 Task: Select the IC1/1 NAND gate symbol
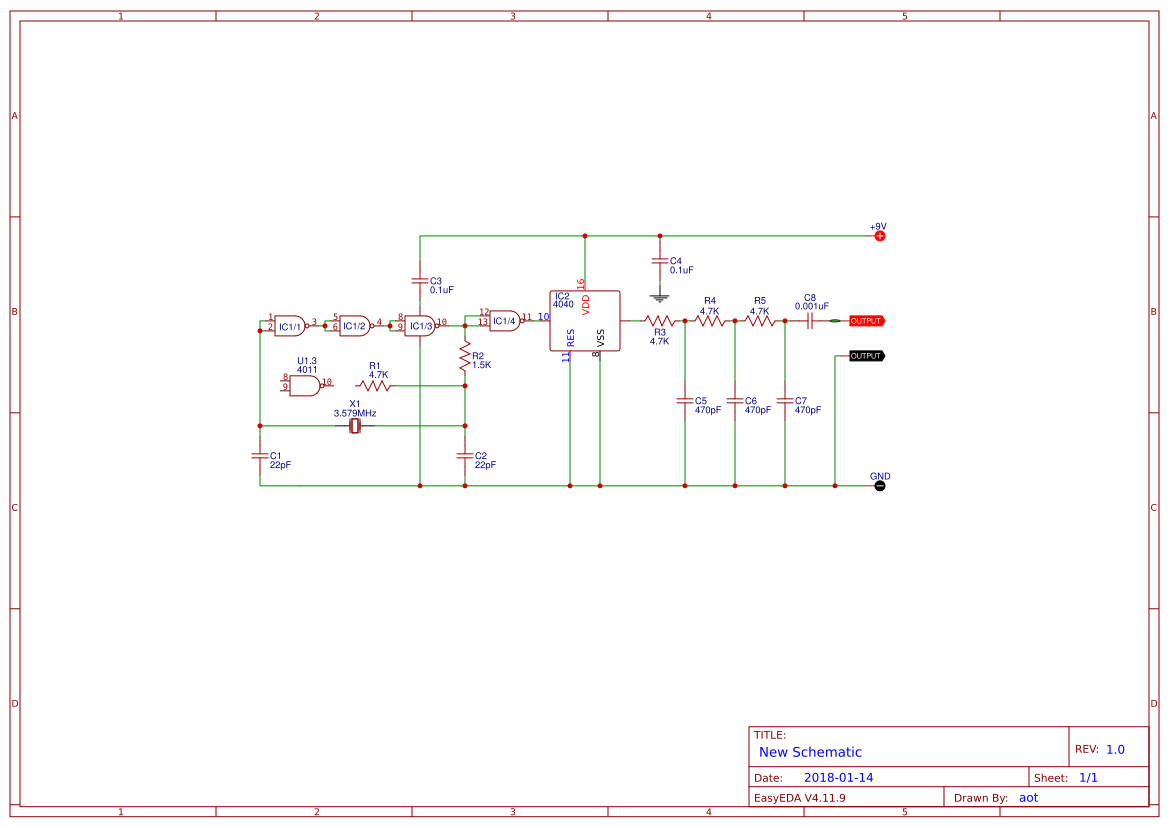pos(289,323)
